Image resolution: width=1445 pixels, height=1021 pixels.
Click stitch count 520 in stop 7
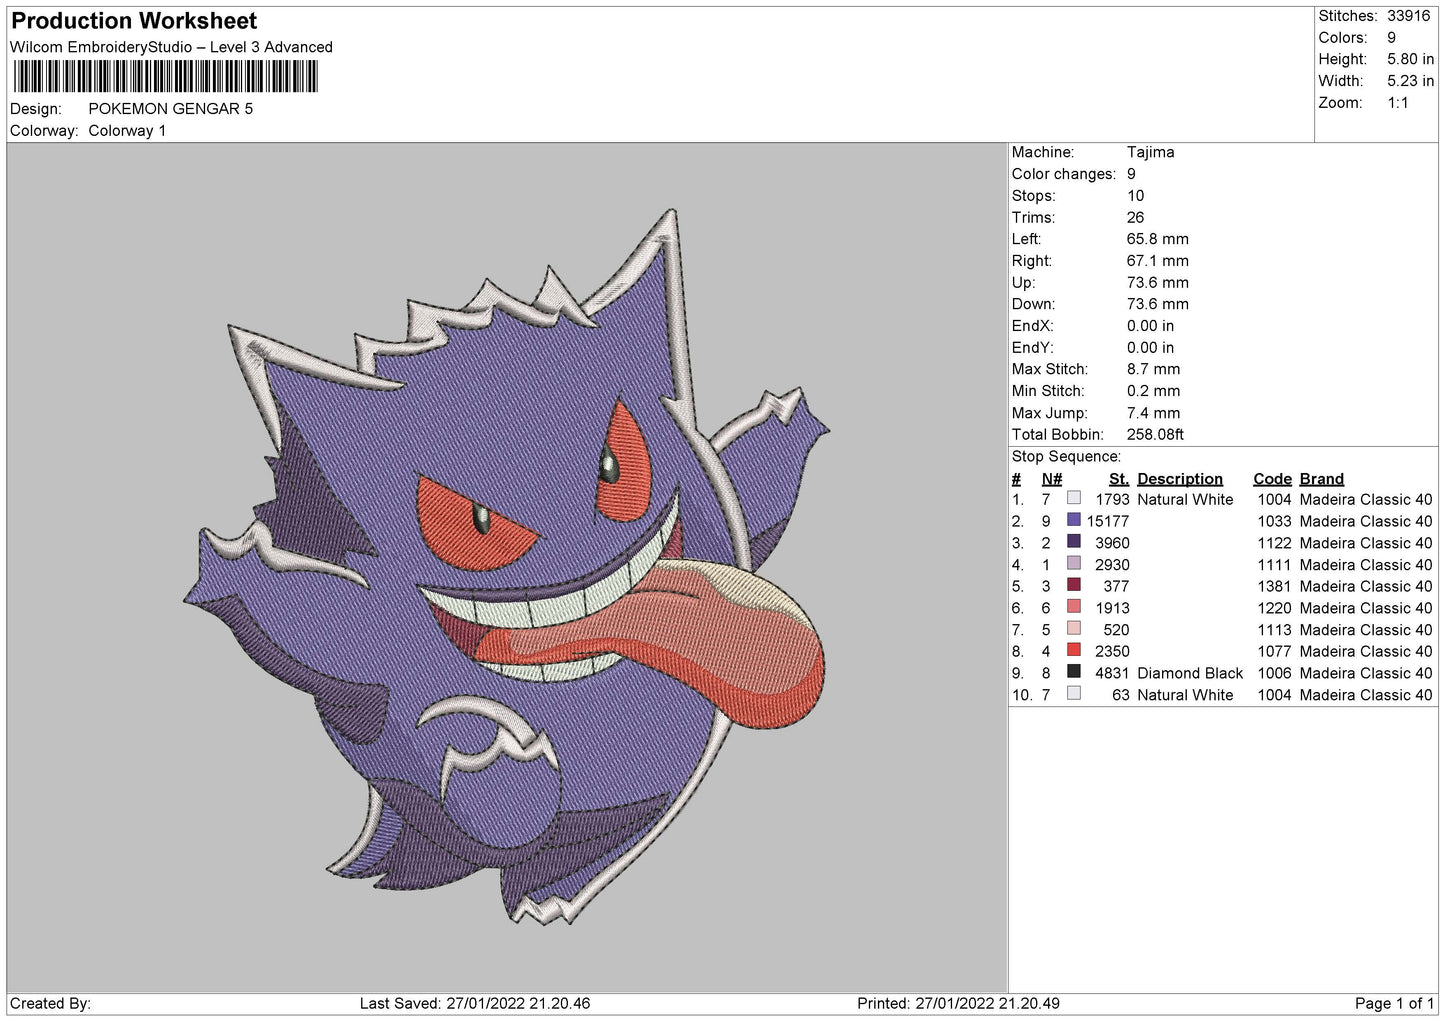[x=1116, y=630]
